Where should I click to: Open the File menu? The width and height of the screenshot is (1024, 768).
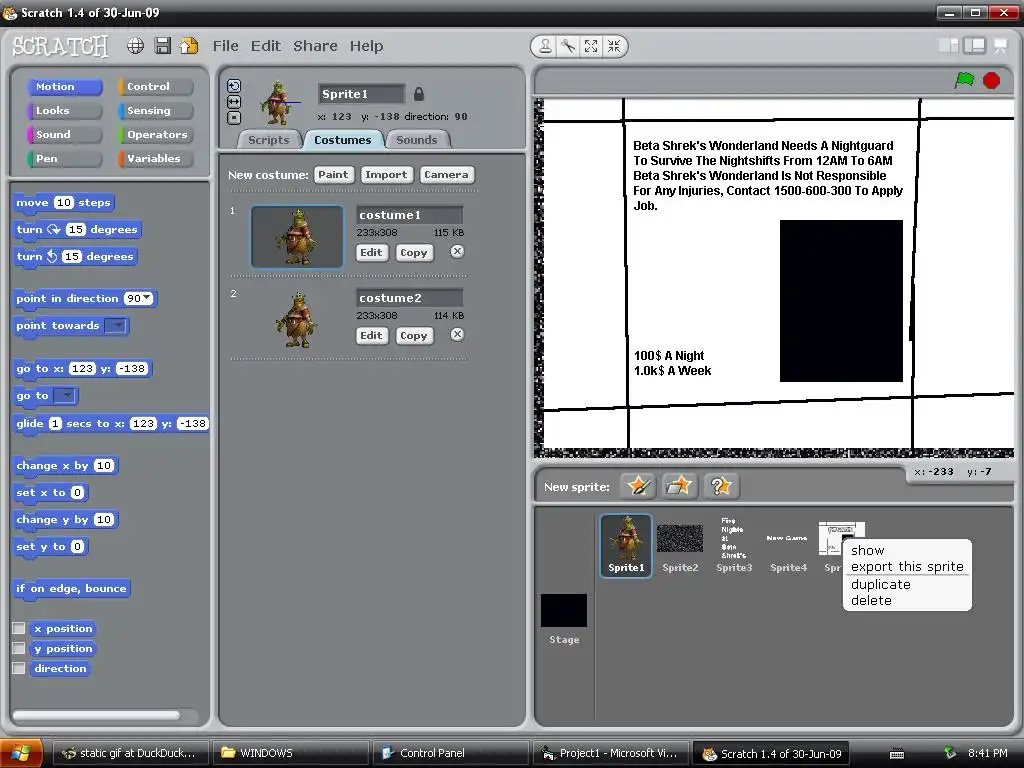click(225, 46)
